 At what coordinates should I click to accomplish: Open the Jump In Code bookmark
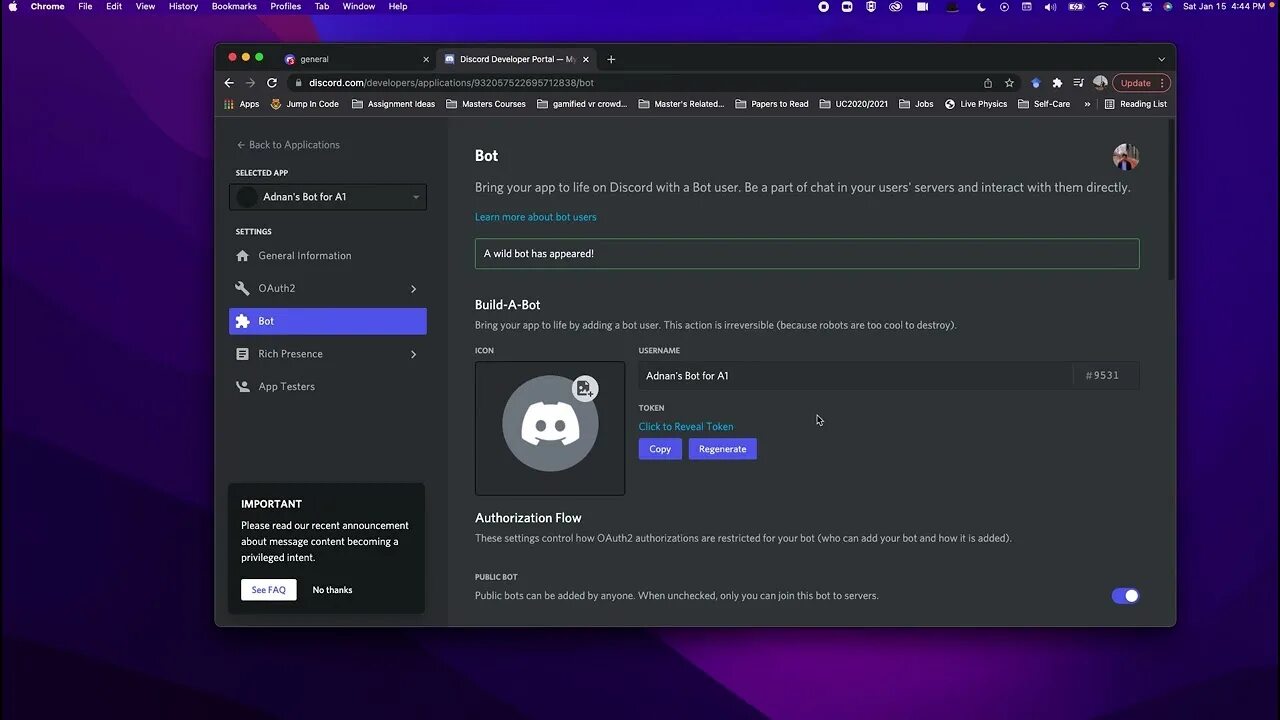[x=305, y=104]
